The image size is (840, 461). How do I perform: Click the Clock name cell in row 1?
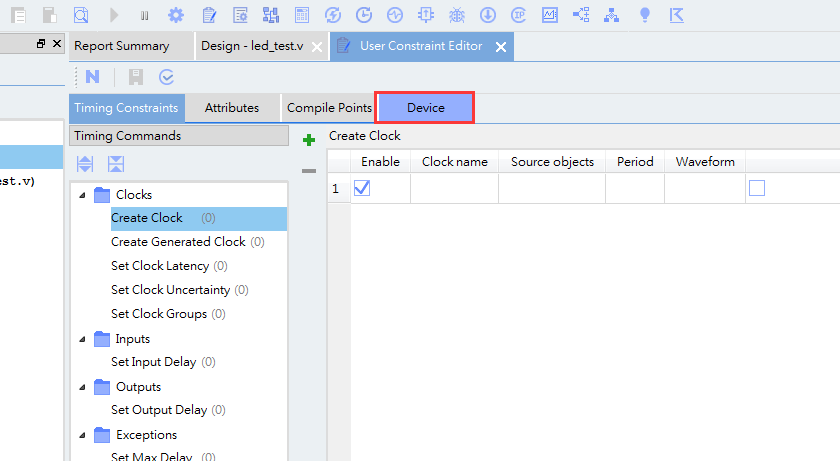click(x=454, y=188)
